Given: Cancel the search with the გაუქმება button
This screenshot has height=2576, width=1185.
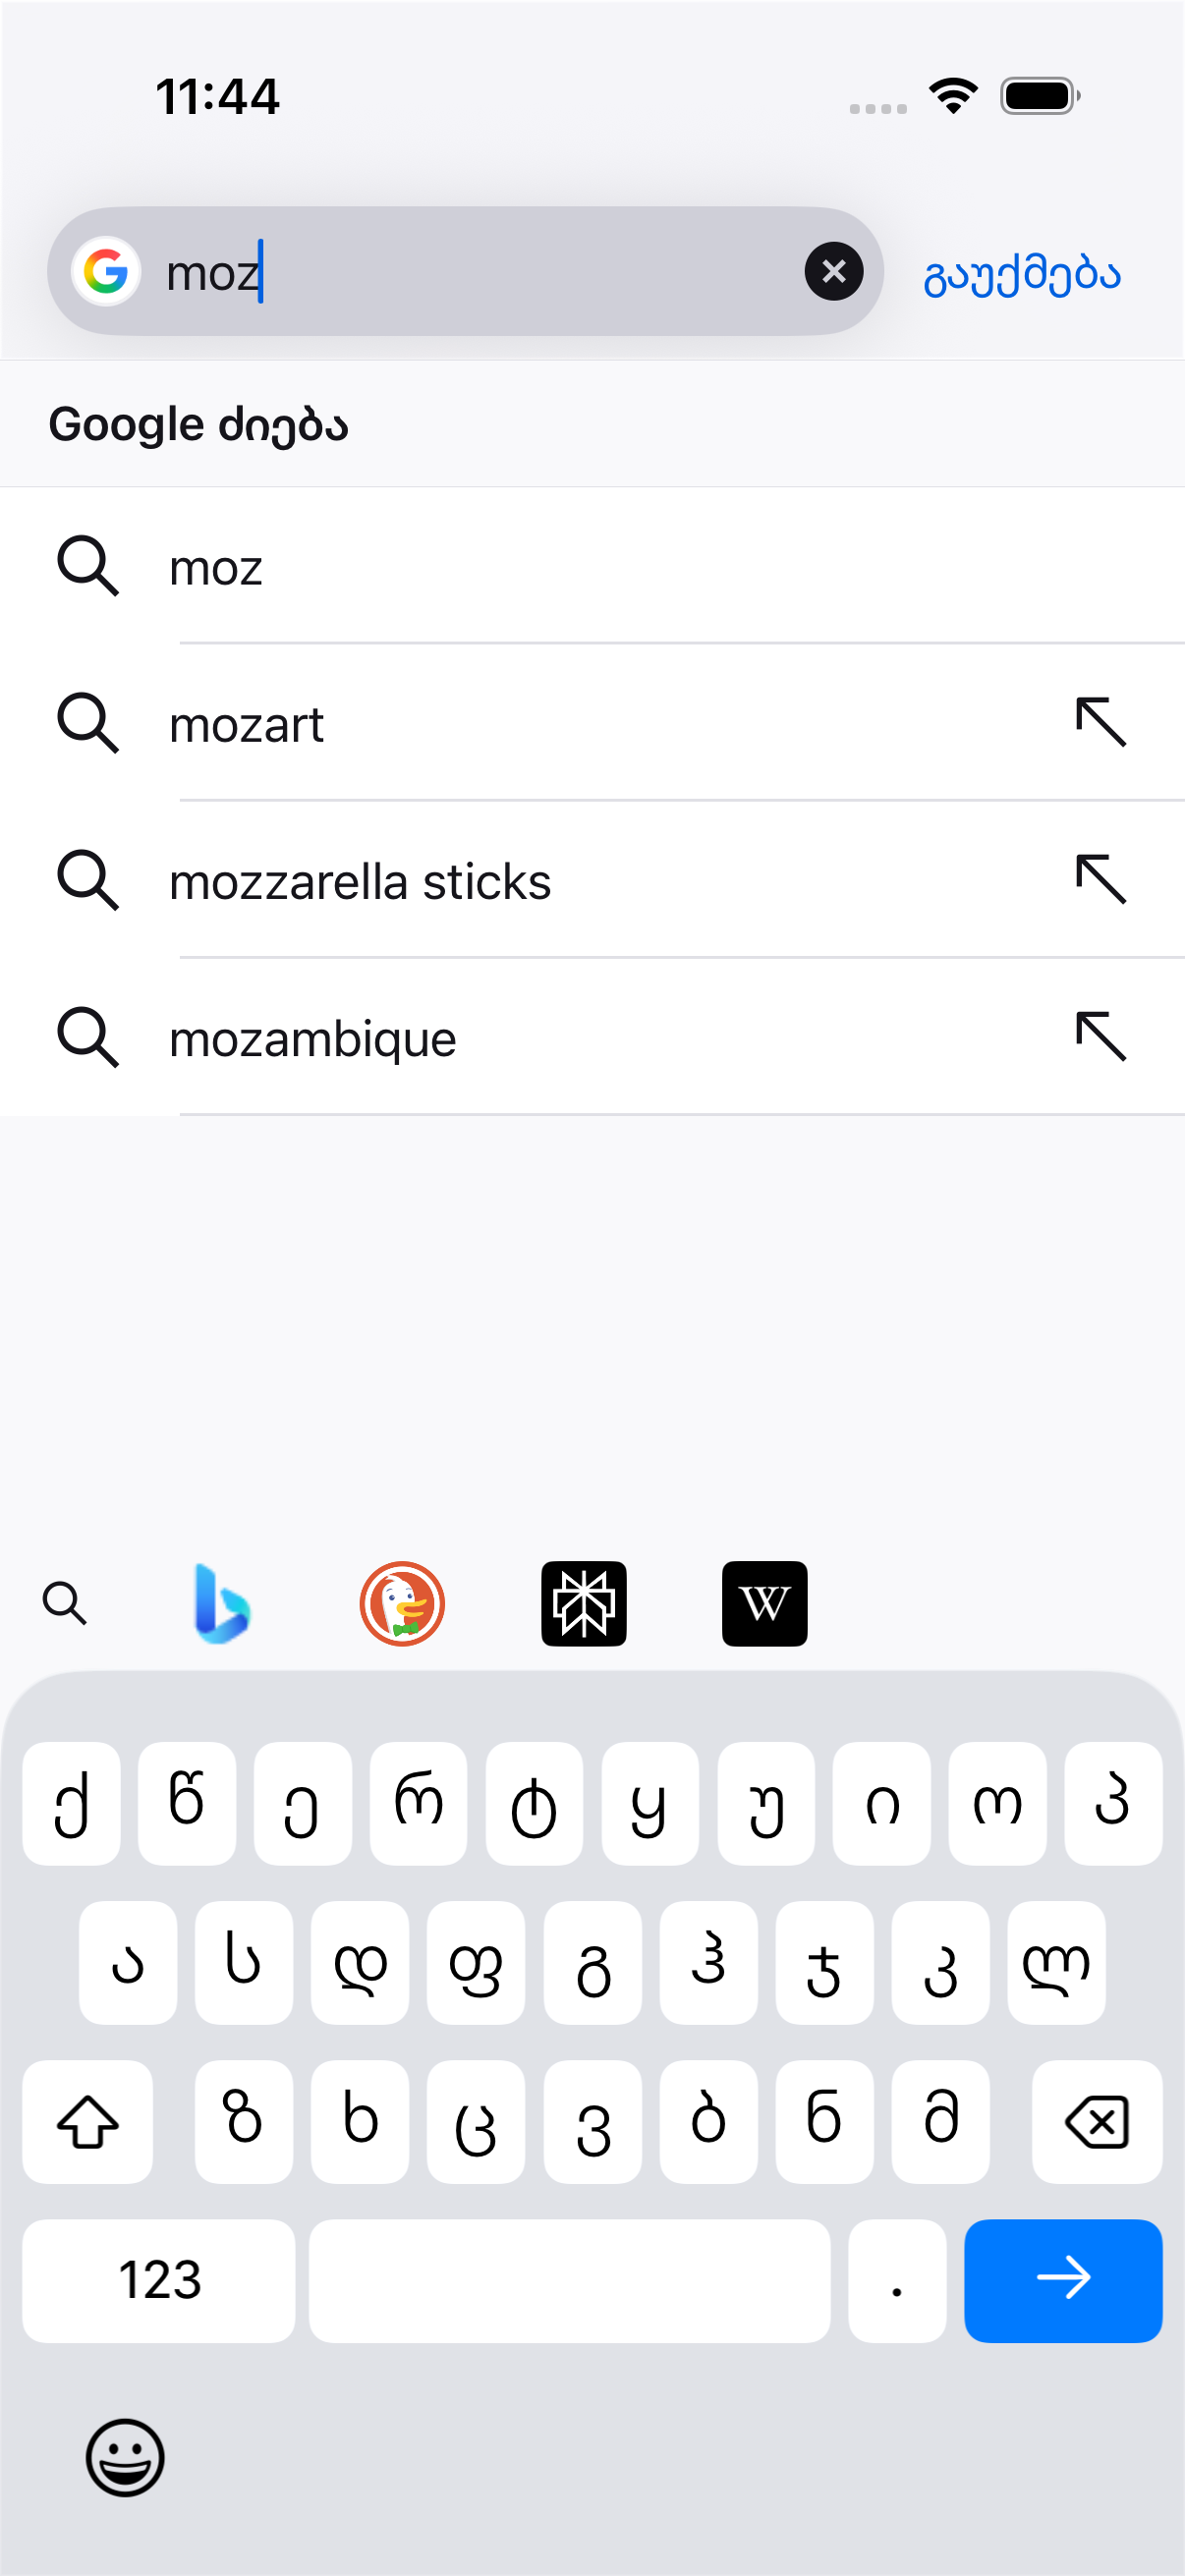Looking at the screenshot, I should (1022, 273).
